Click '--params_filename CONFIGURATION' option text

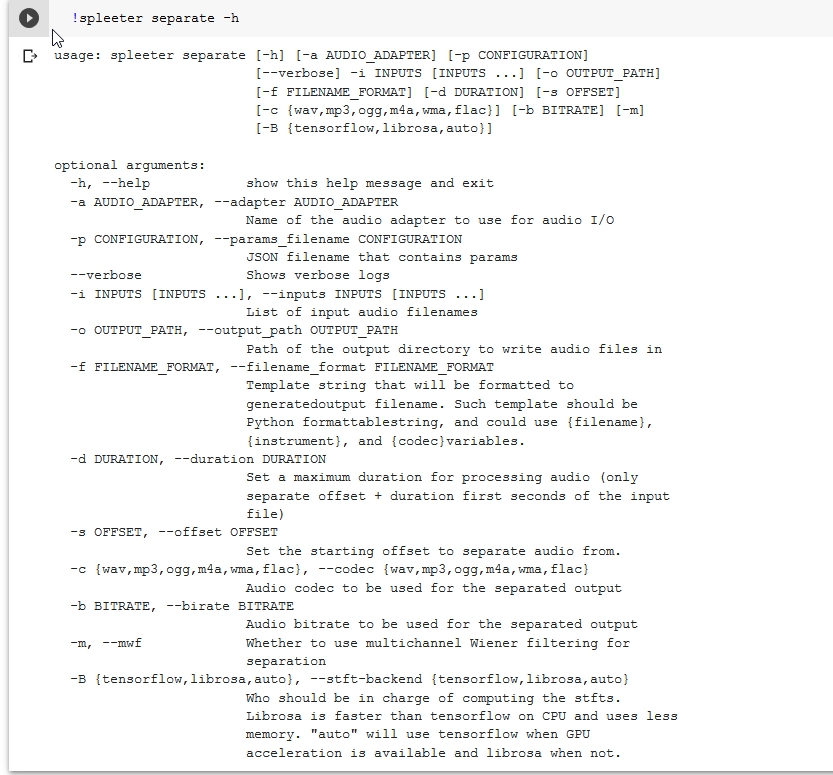(x=338, y=239)
